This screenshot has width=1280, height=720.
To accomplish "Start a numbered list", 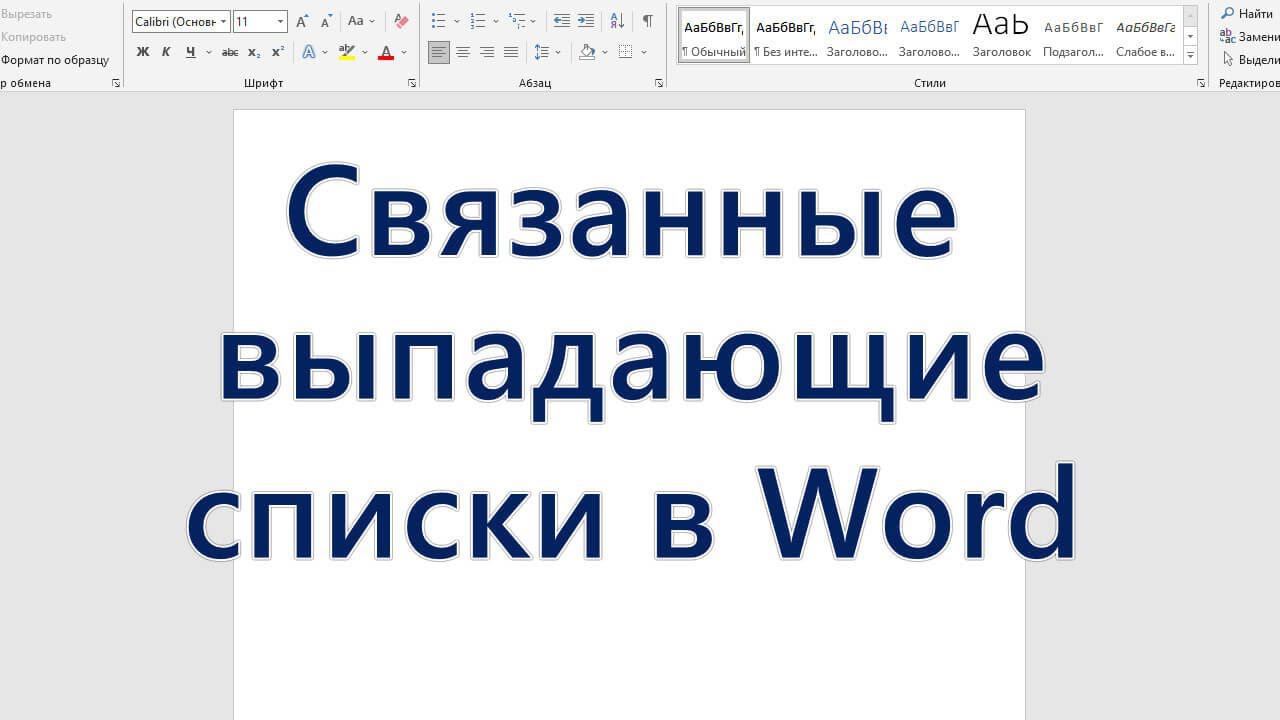I will 478,21.
